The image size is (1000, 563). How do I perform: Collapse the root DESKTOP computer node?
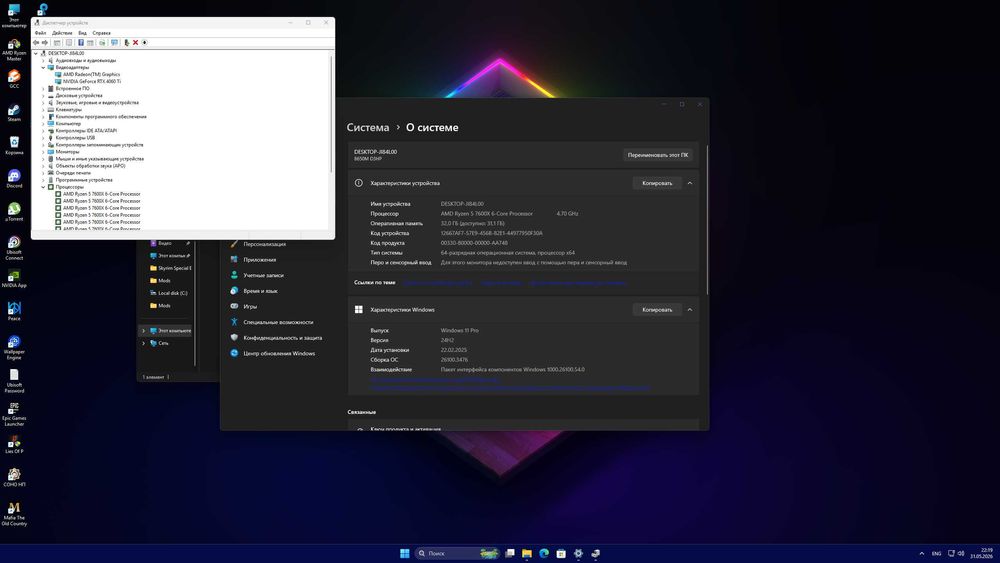point(36,54)
